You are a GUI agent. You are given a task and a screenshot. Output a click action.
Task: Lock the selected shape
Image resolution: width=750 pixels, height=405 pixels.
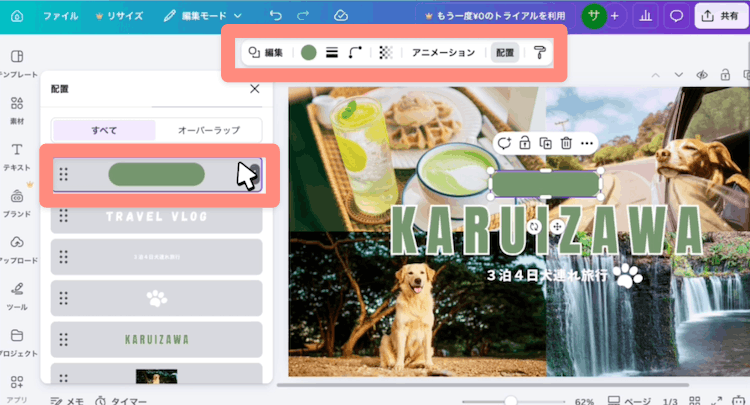[x=525, y=143]
